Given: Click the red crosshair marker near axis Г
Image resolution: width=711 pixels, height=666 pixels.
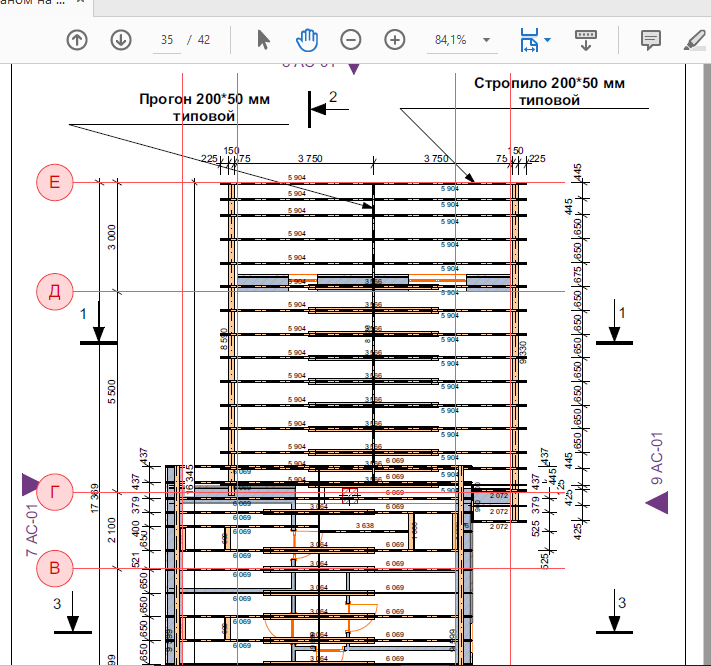Looking at the screenshot, I should tap(350, 496).
